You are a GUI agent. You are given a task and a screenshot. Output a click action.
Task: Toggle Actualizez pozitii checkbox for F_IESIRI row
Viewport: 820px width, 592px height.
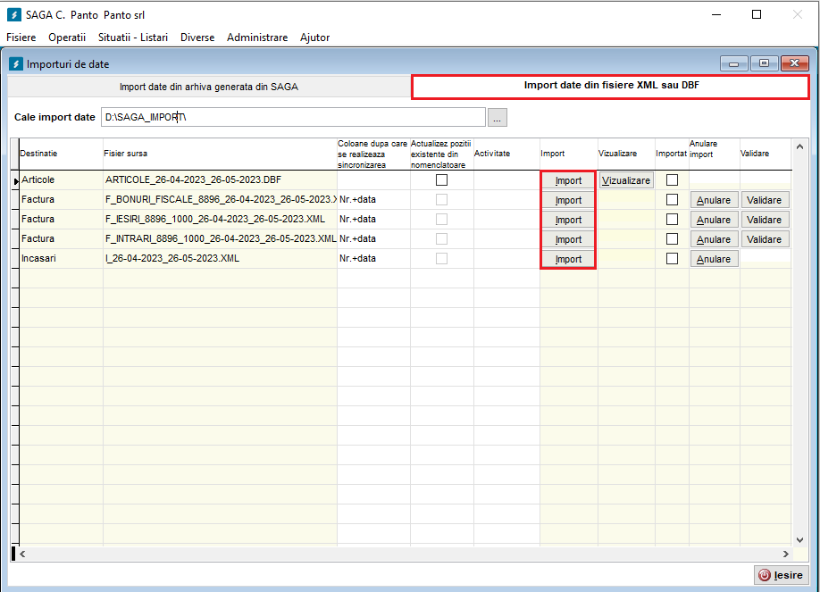[x=442, y=219]
